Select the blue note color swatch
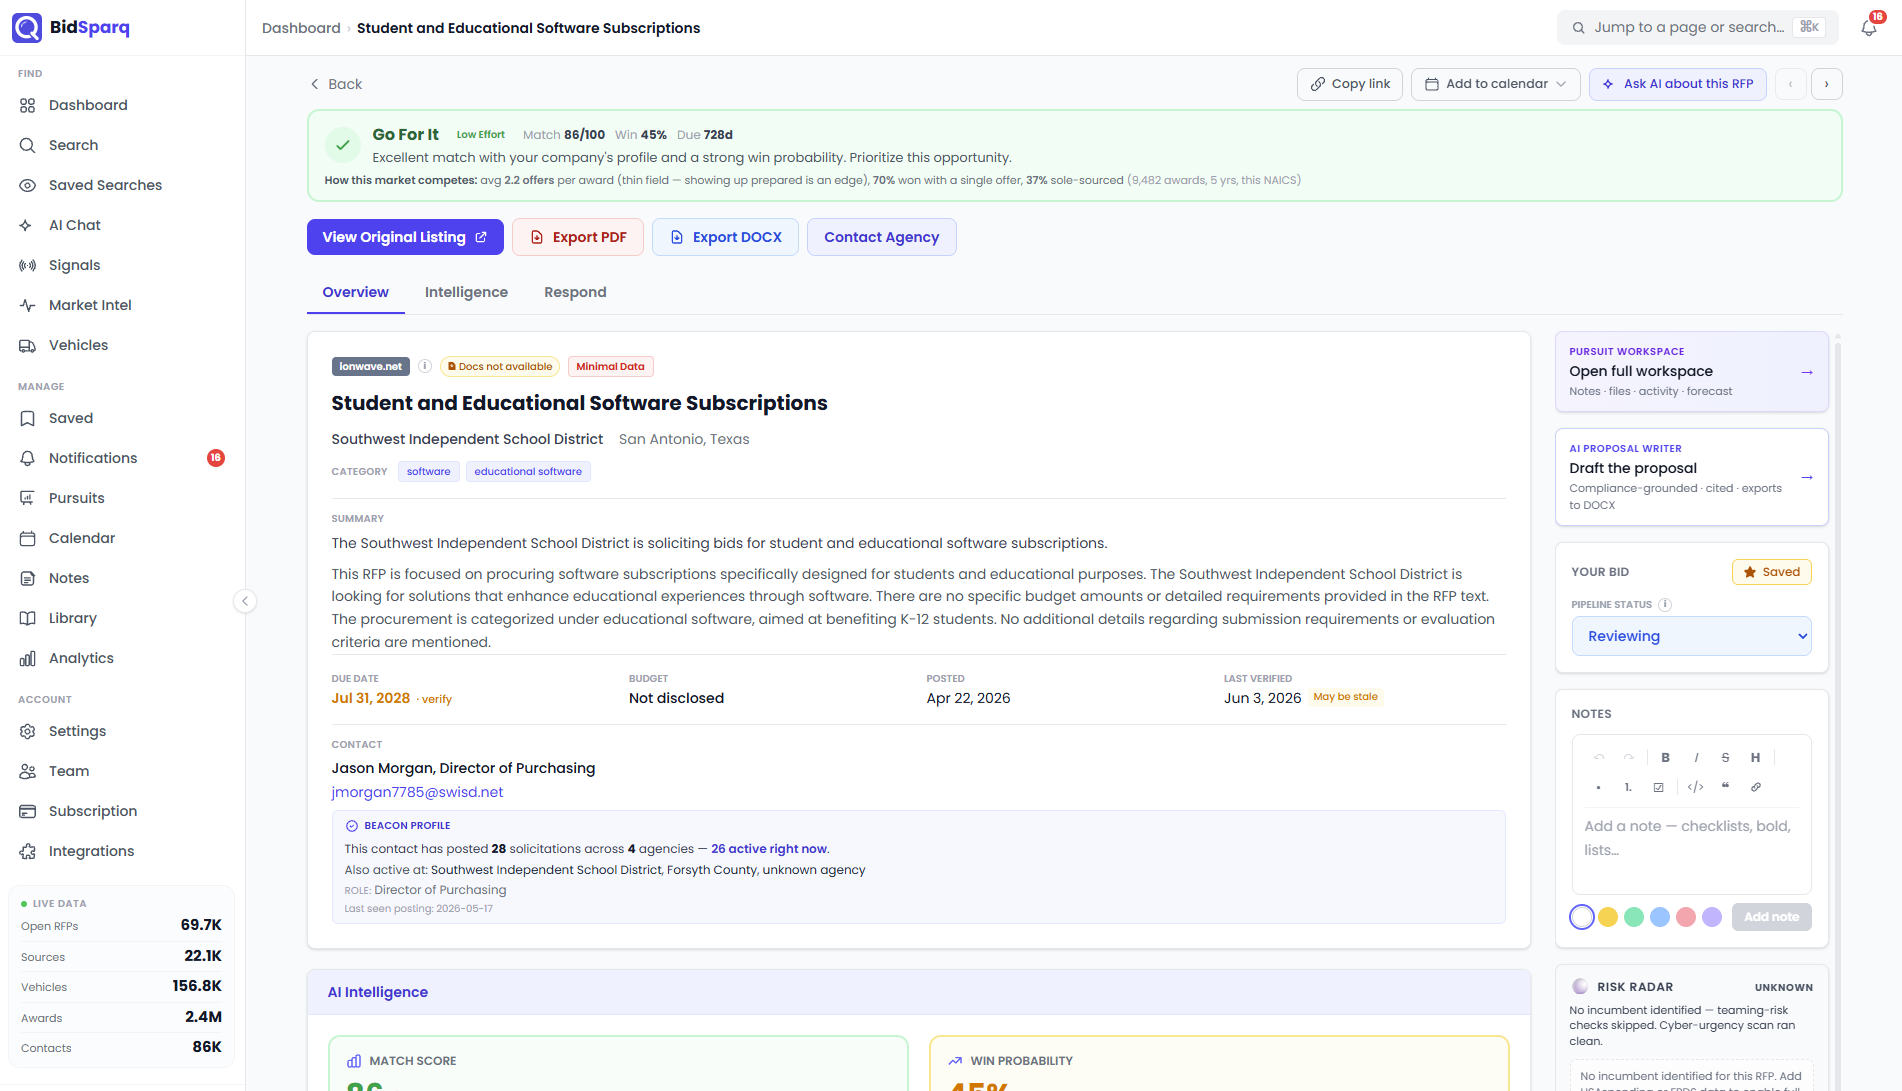Screen dimensions: 1902x1091 1660,917
